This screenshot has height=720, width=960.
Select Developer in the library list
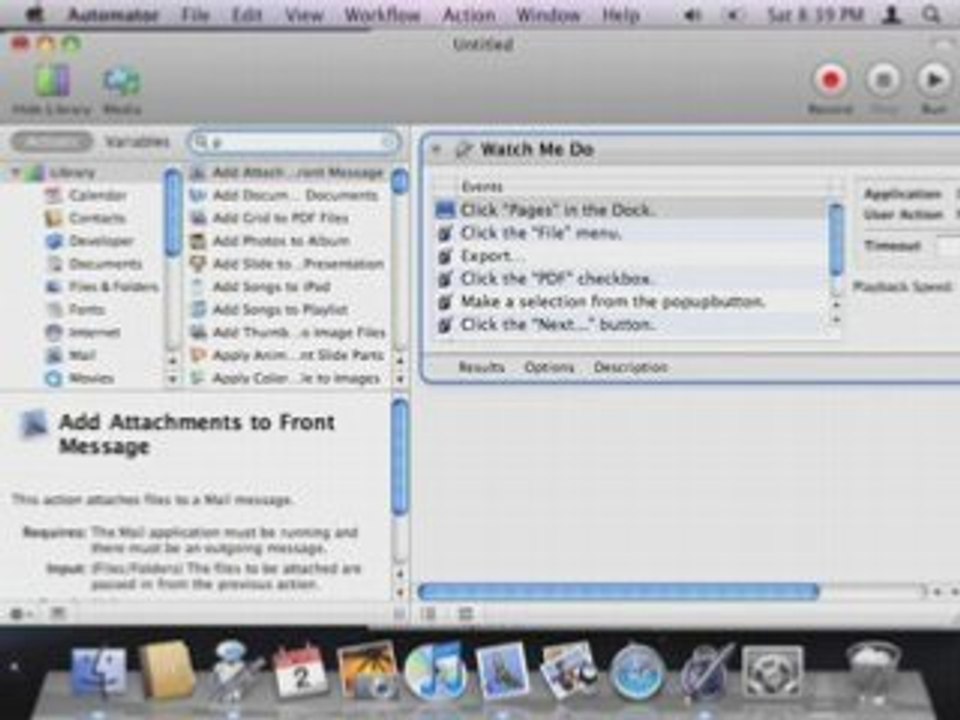click(x=90, y=241)
